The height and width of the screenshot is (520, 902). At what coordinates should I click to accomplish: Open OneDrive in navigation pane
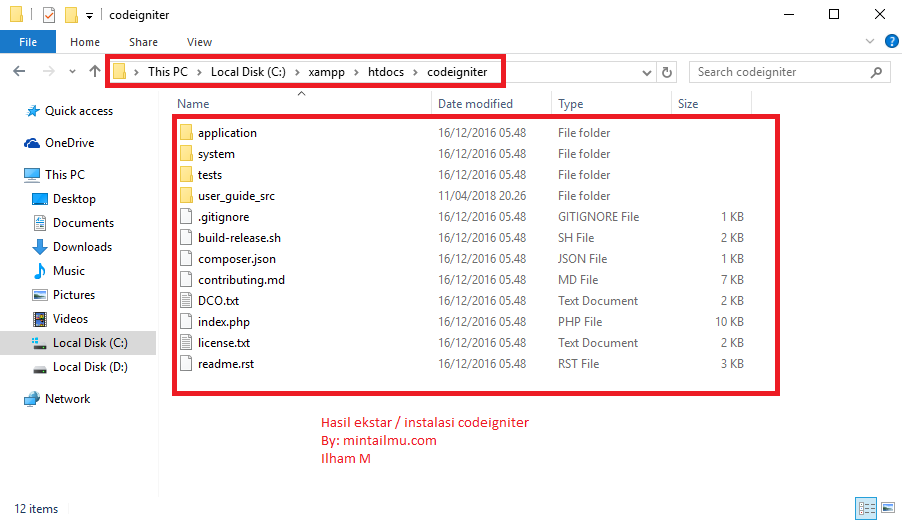(69, 143)
